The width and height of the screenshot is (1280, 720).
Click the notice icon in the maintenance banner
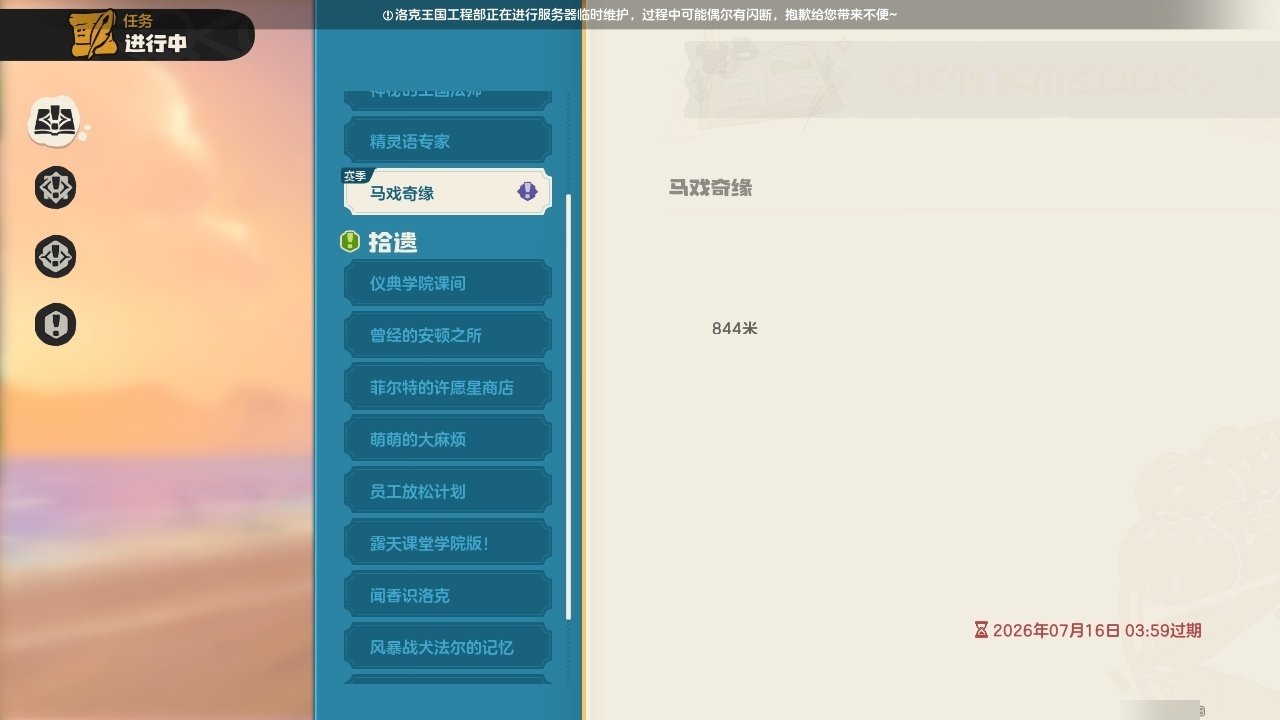(x=387, y=15)
